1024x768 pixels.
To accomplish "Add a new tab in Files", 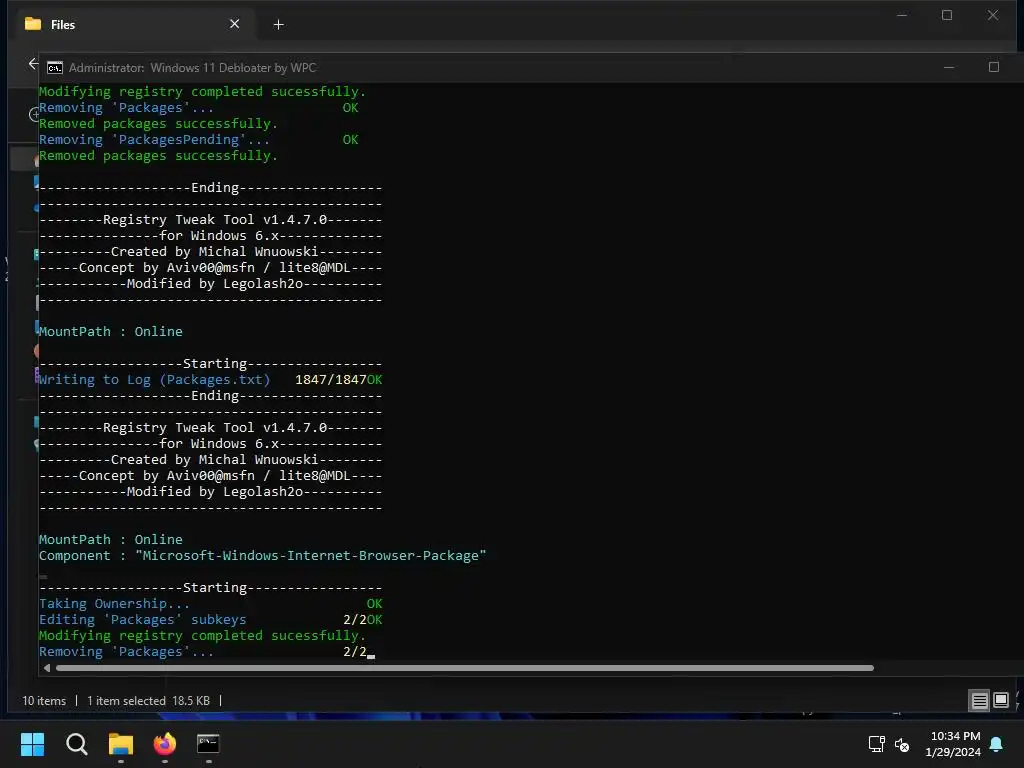I will click(278, 25).
